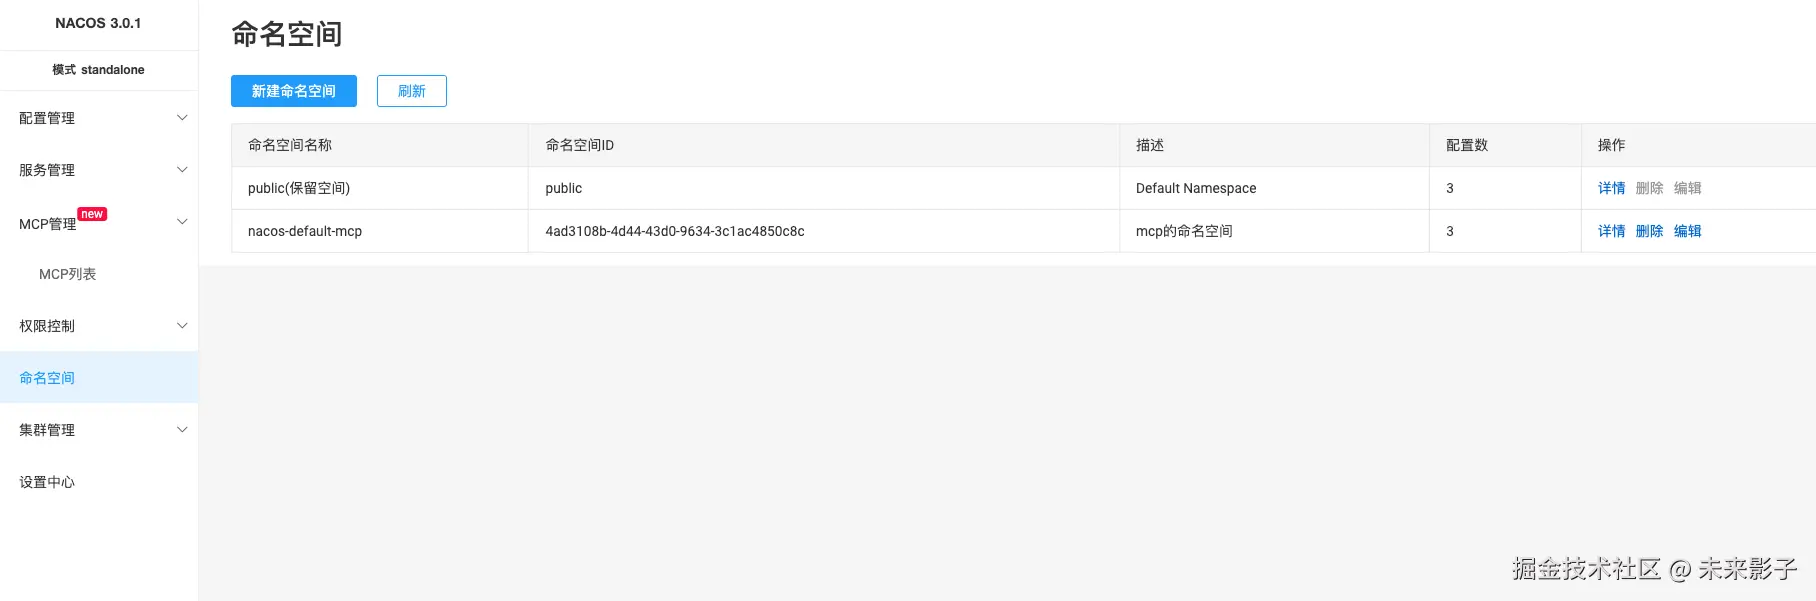Open 详情 for nacos-default-mcp namespace

[1611, 231]
